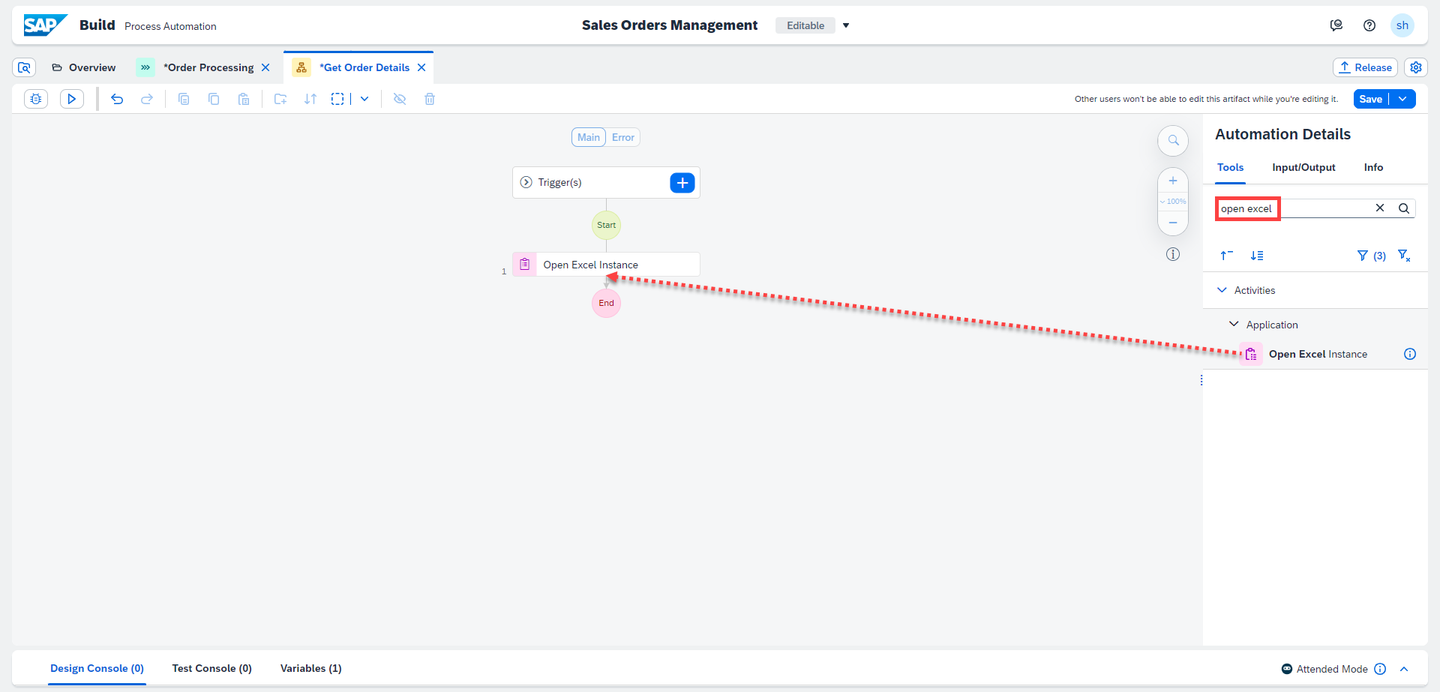This screenshot has width=1440, height=692.
Task: Add a trigger with the plus button
Action: click(682, 182)
